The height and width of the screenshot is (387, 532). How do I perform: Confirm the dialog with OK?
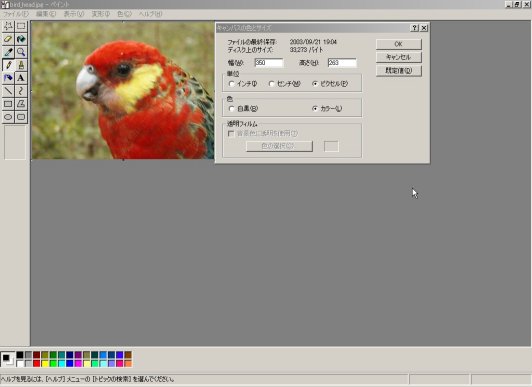pyautogui.click(x=399, y=44)
